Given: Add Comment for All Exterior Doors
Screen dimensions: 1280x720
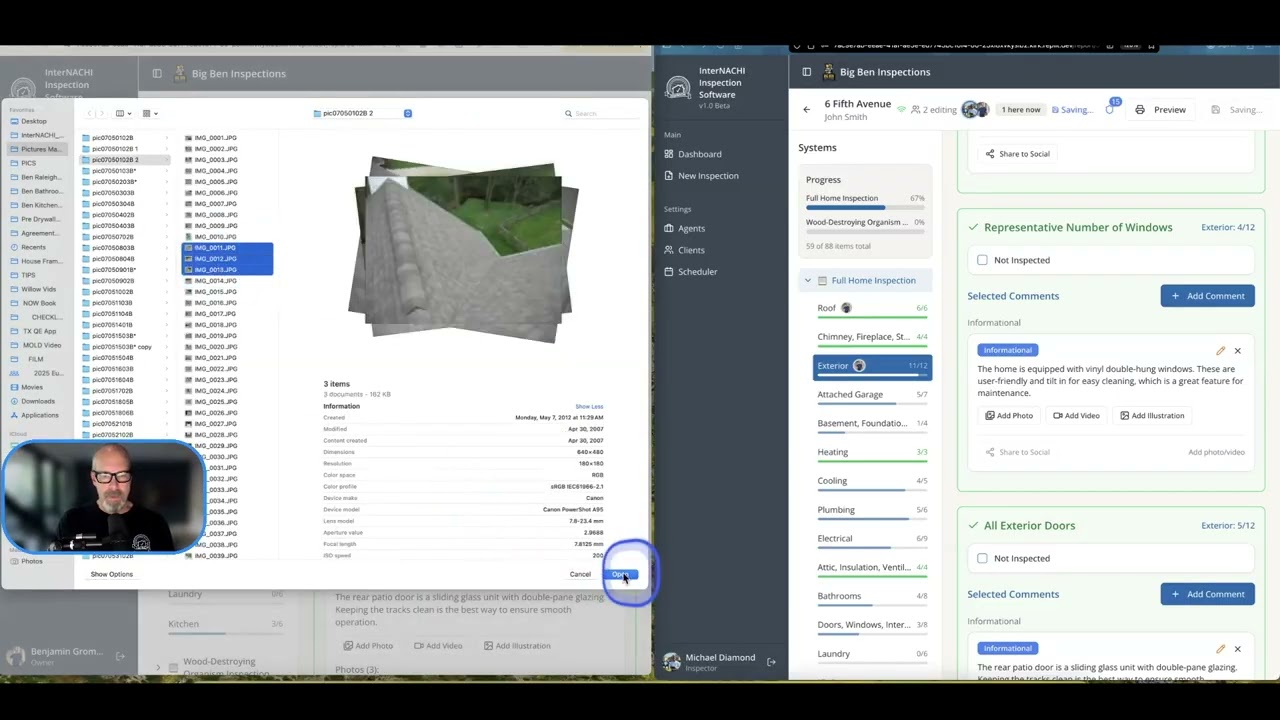Looking at the screenshot, I should 1207,594.
